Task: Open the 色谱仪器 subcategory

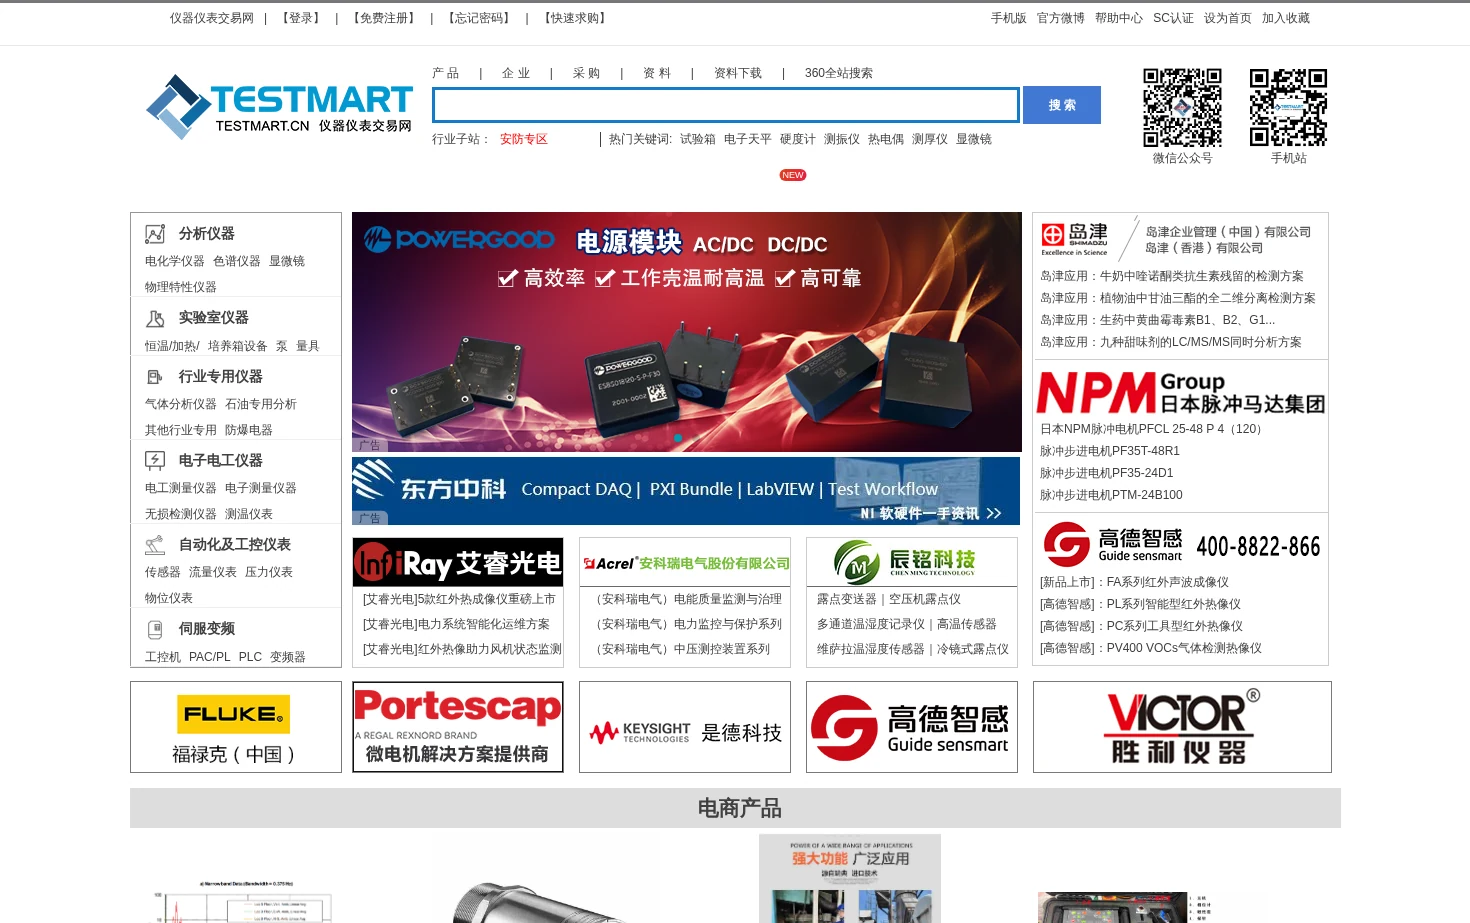Action: pos(237,261)
